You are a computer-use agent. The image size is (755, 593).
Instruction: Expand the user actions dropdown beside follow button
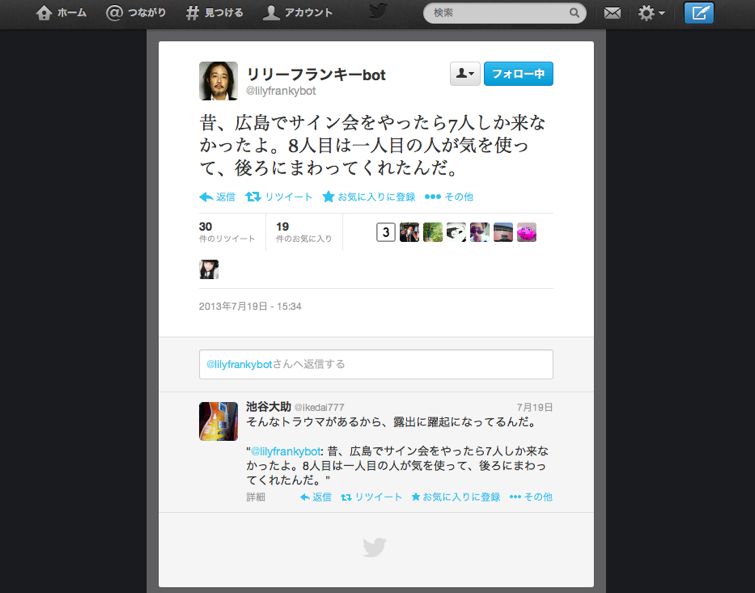pos(465,74)
